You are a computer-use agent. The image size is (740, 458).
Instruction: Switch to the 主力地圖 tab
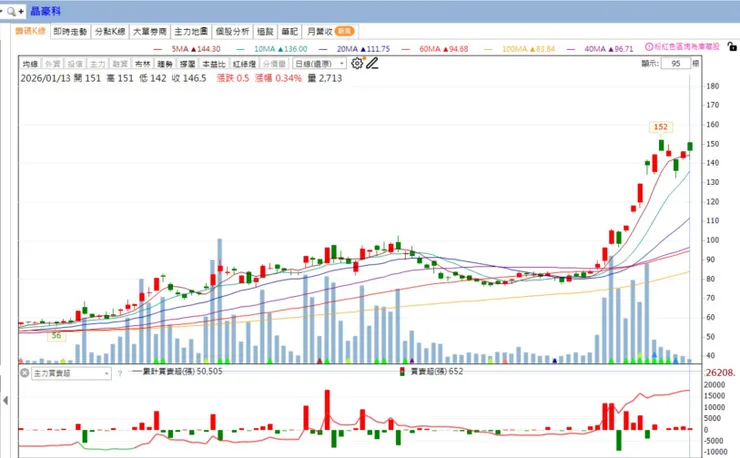(191, 32)
